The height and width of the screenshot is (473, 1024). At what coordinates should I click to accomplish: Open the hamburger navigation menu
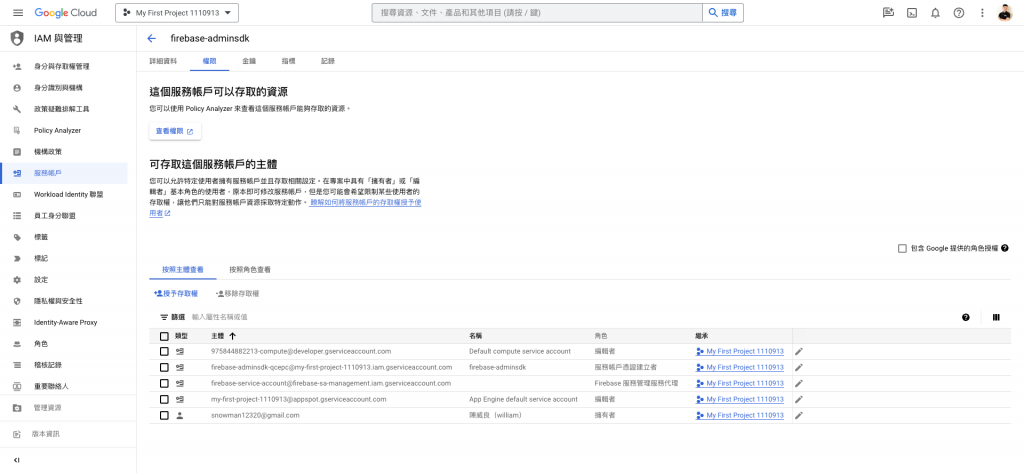[18, 13]
